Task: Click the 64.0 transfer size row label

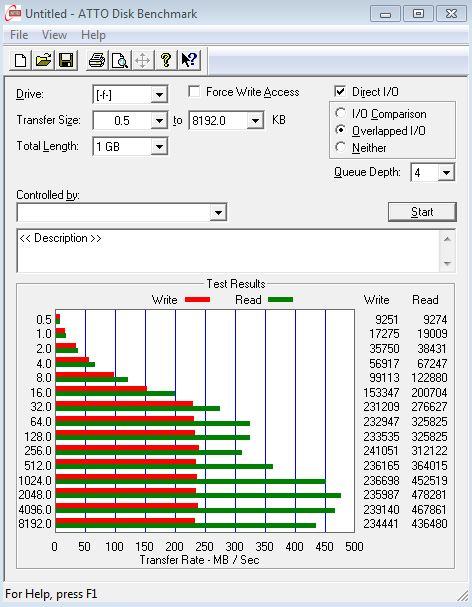Action: pos(41,422)
